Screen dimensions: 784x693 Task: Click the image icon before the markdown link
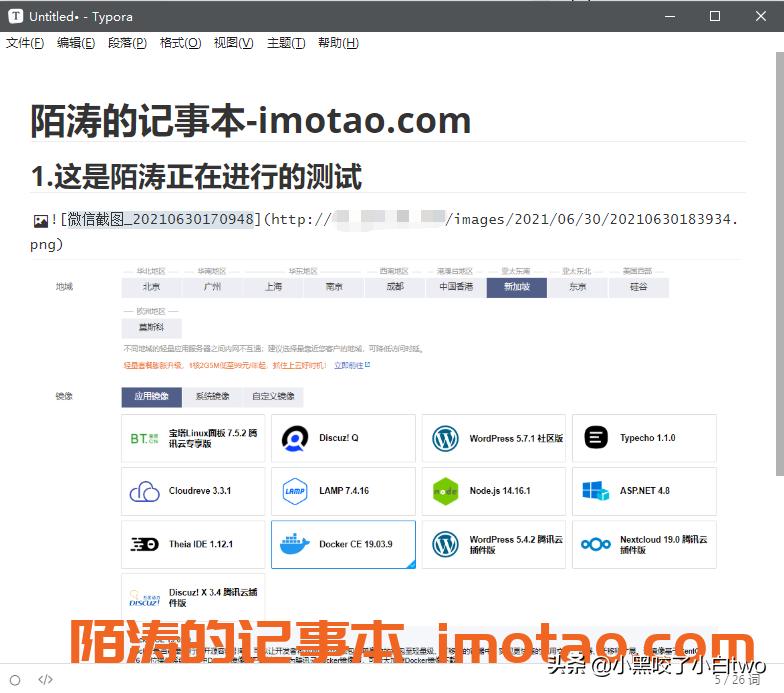click(40, 220)
